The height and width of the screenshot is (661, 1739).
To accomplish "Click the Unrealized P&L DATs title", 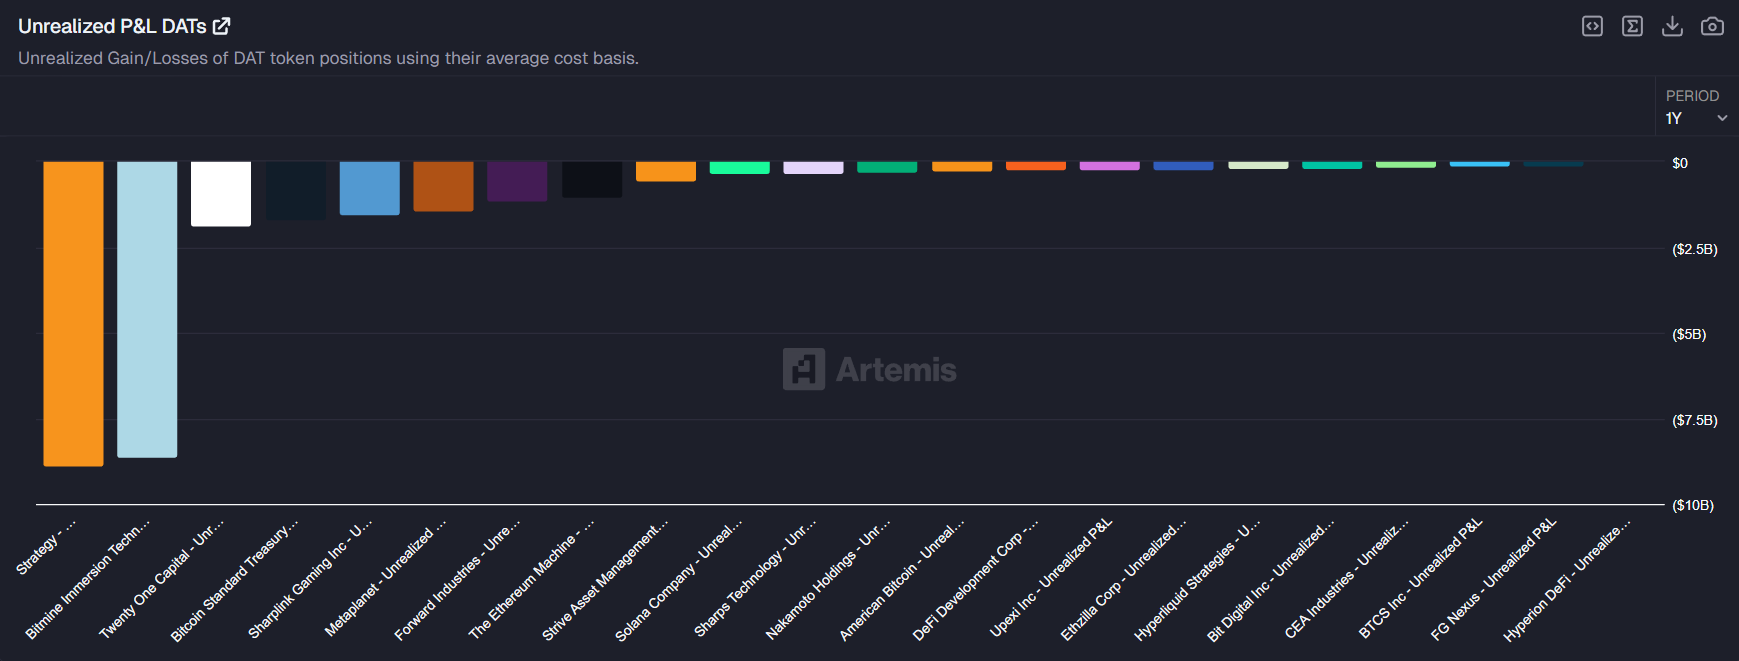I will pos(112,26).
